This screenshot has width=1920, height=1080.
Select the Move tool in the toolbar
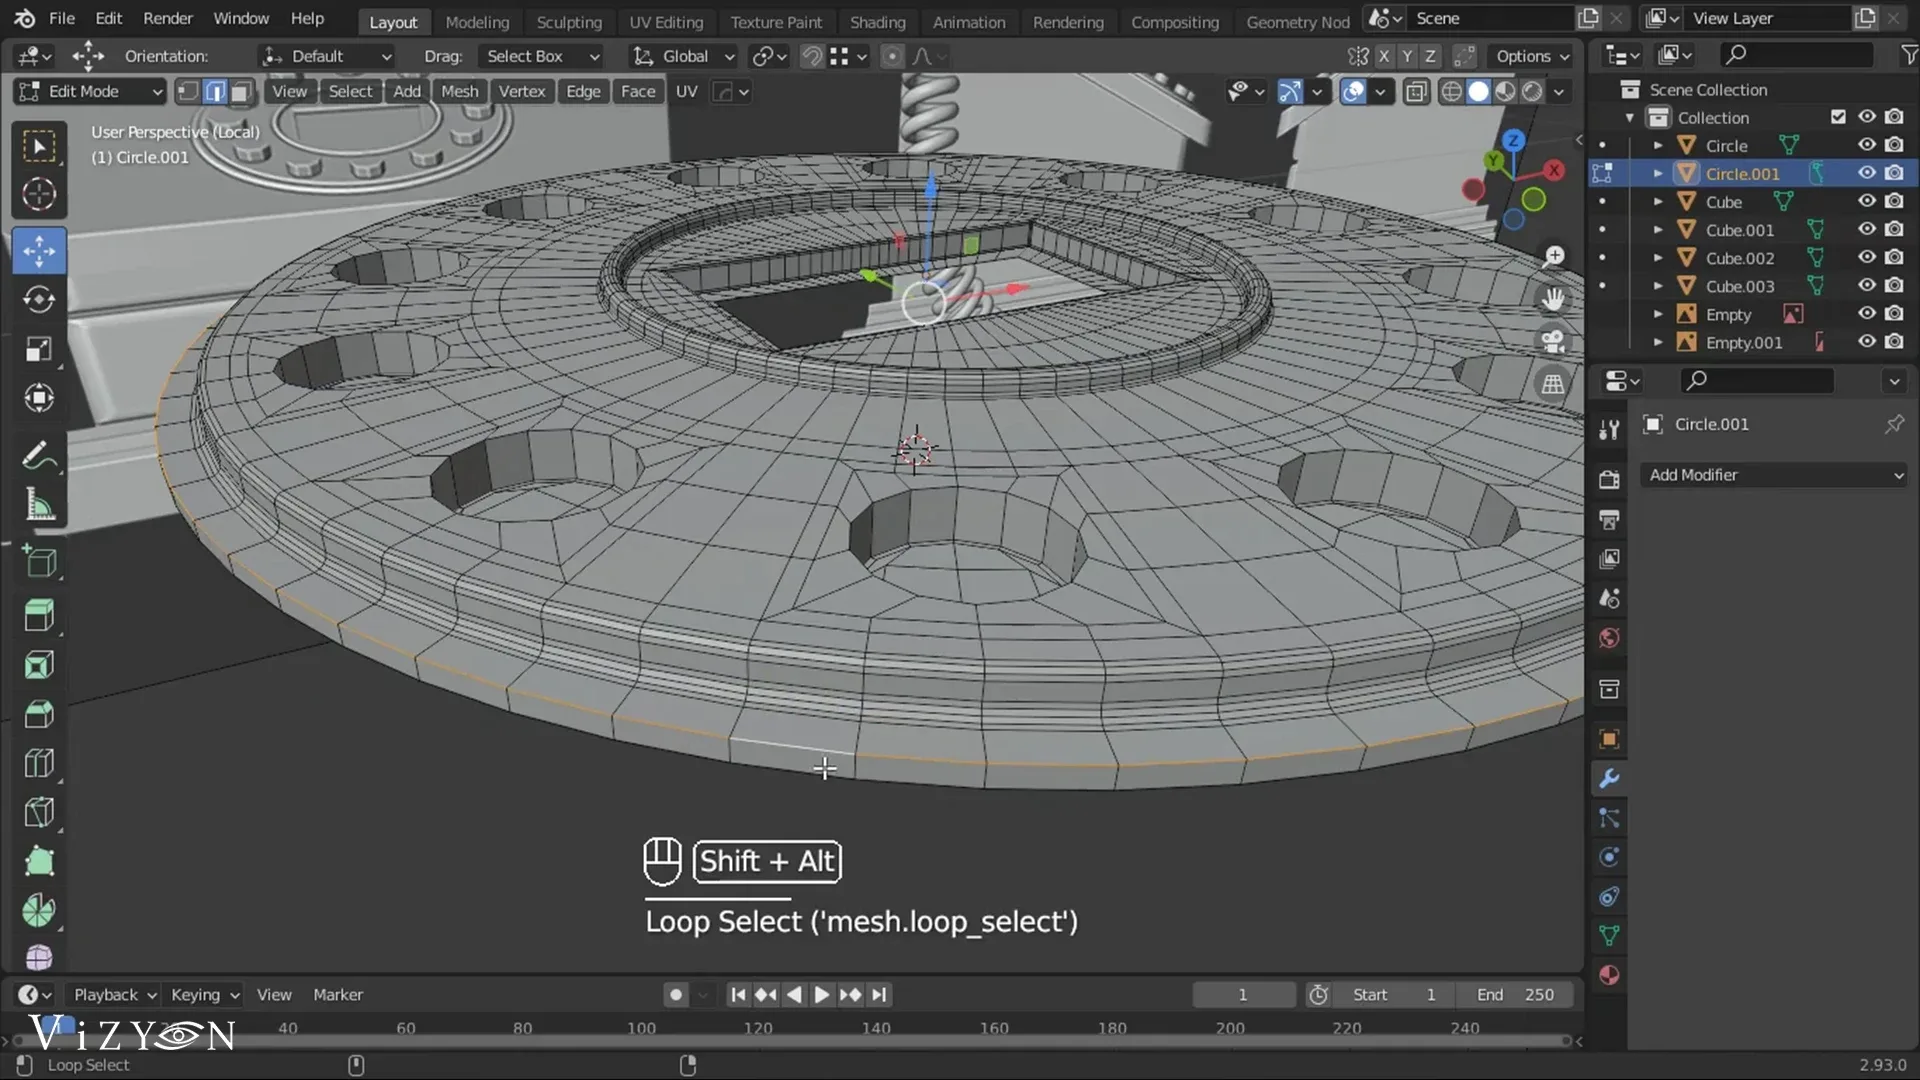click(x=40, y=251)
